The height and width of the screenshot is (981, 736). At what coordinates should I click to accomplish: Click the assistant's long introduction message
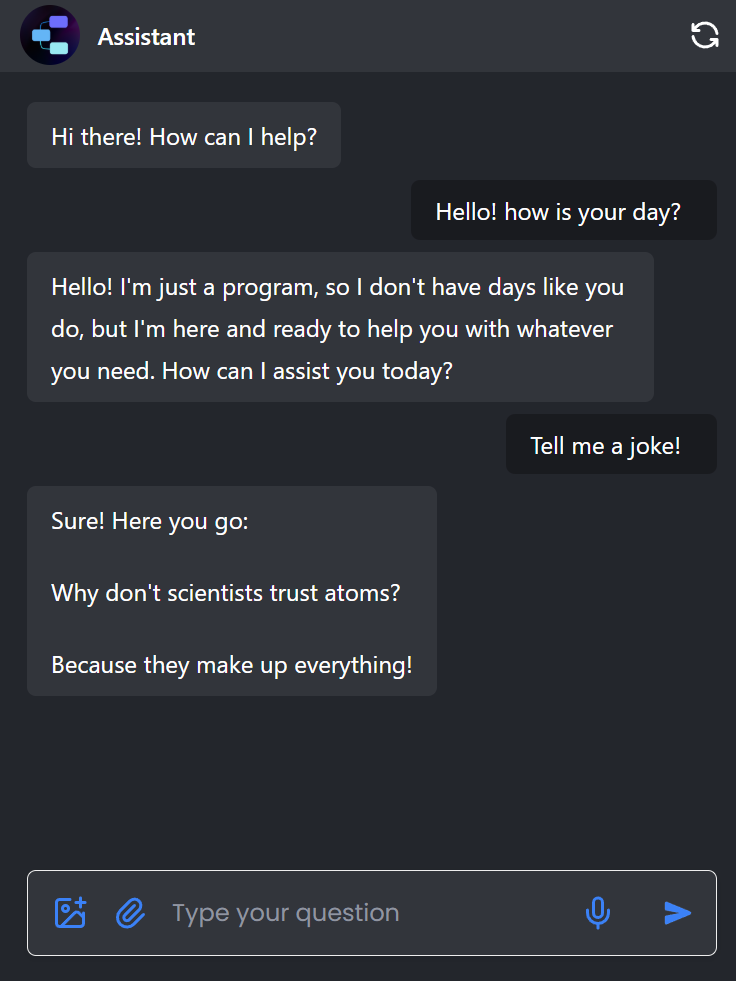tap(340, 327)
